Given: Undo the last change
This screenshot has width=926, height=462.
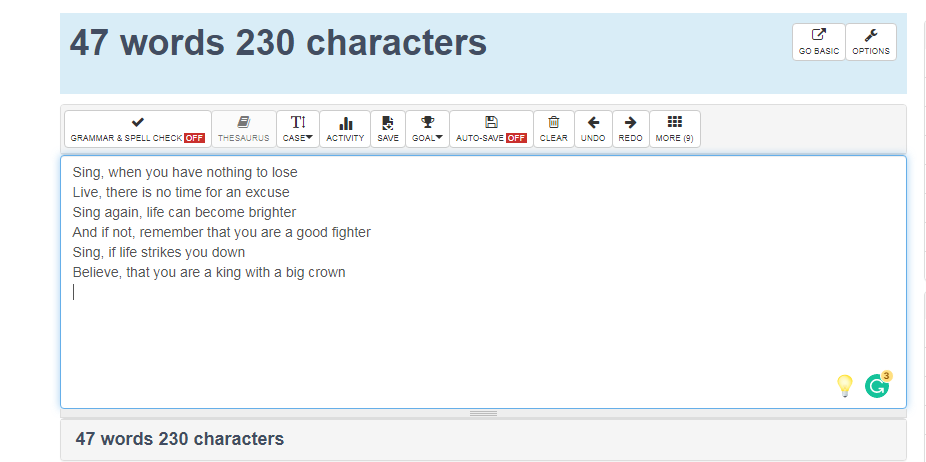Looking at the screenshot, I should 593,129.
